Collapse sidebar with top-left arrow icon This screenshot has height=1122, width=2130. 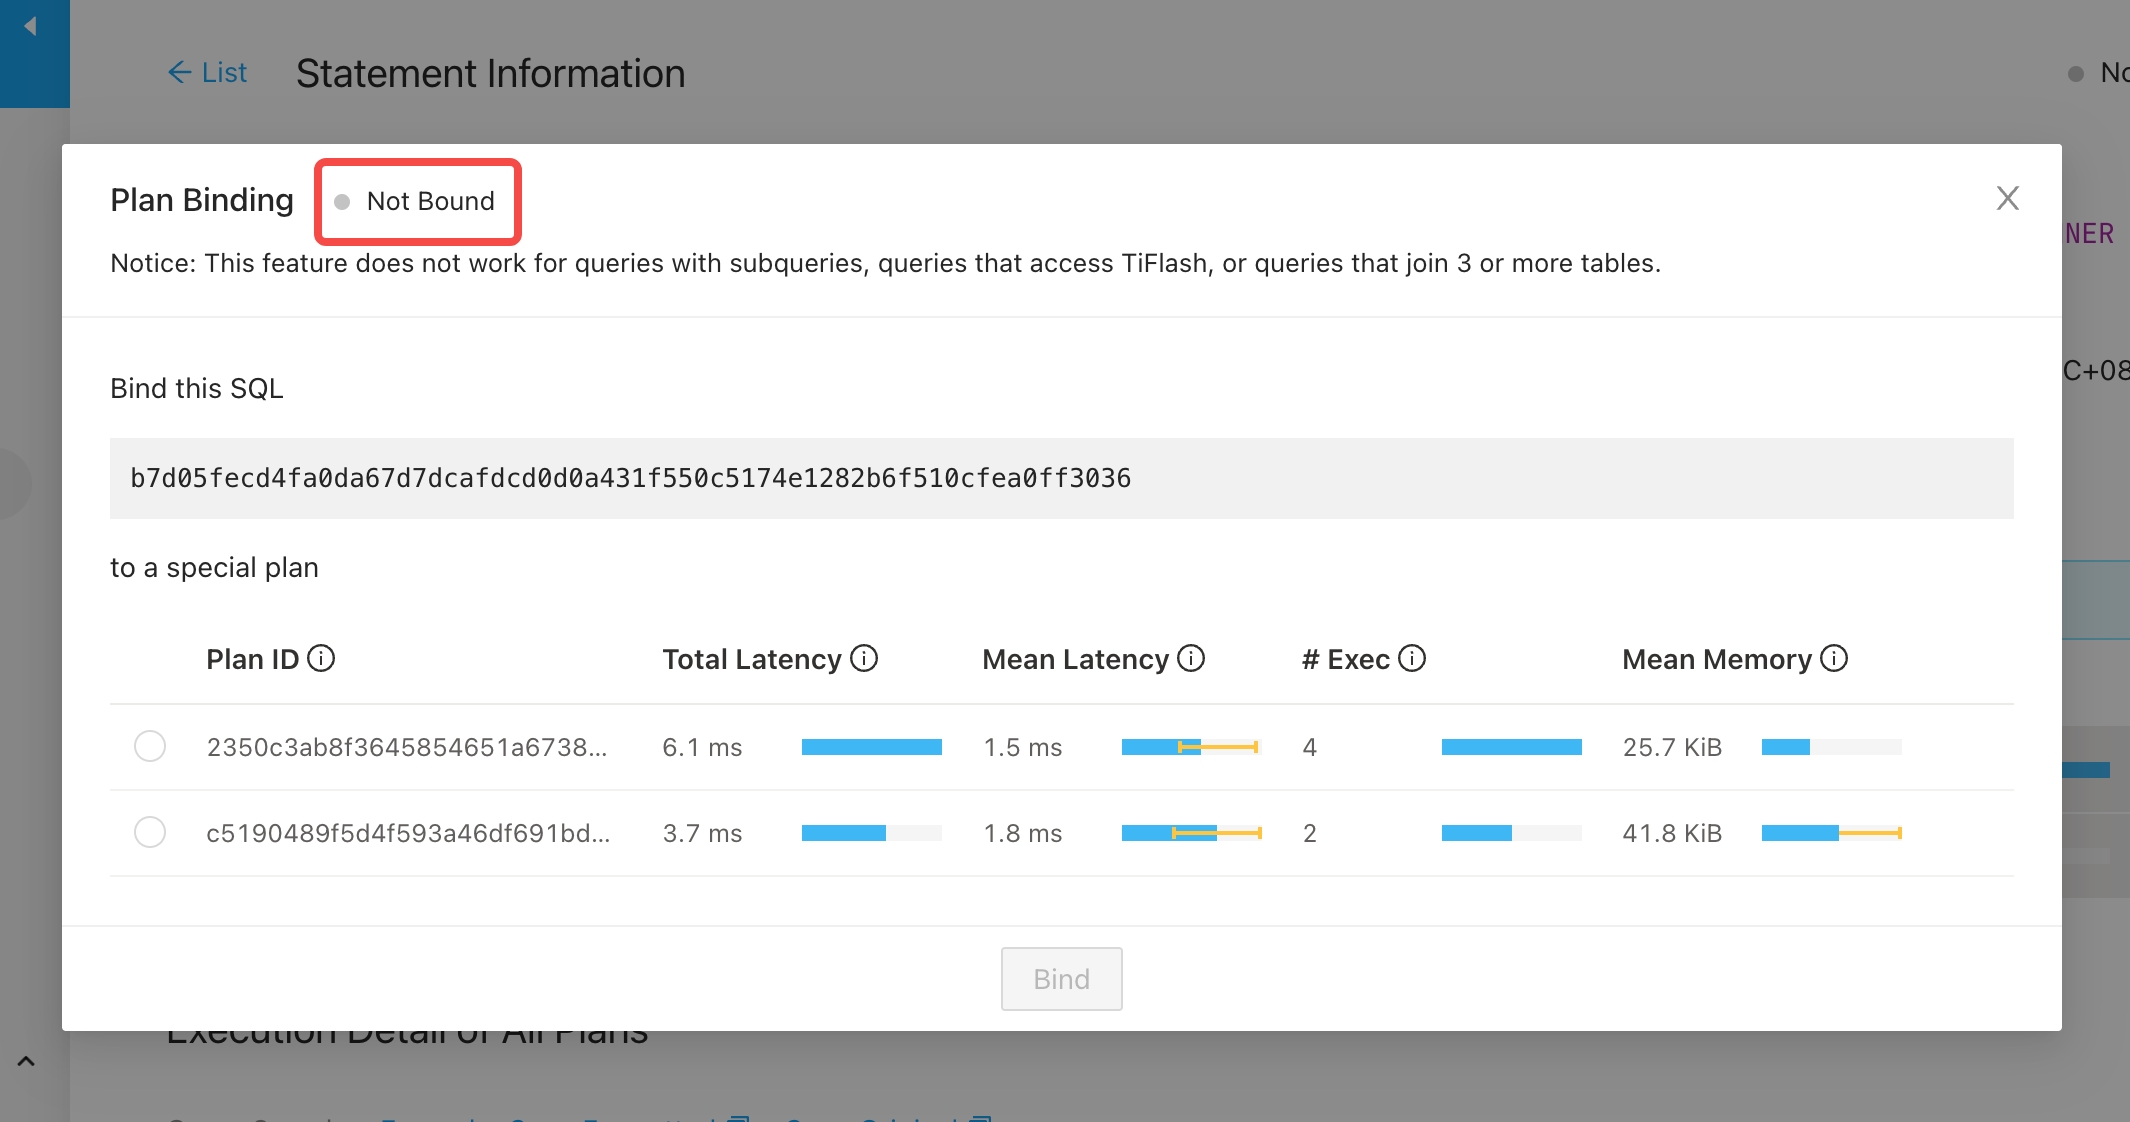point(31,27)
